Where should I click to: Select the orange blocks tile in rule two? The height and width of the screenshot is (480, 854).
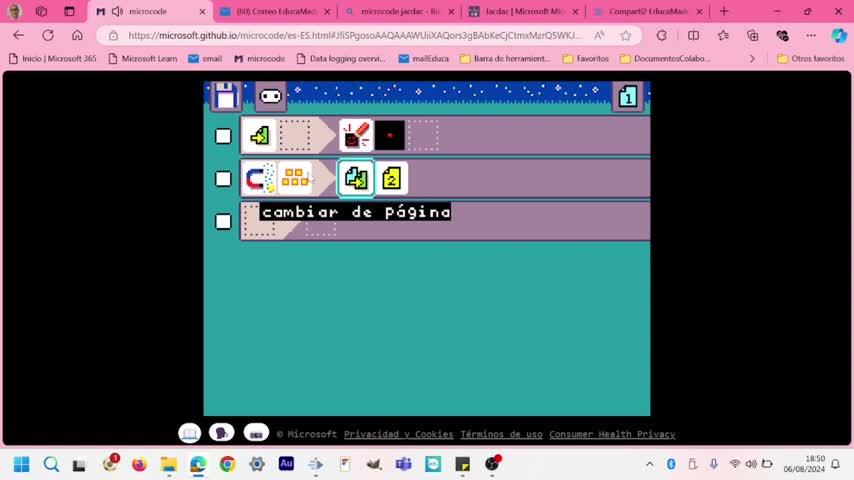click(295, 178)
